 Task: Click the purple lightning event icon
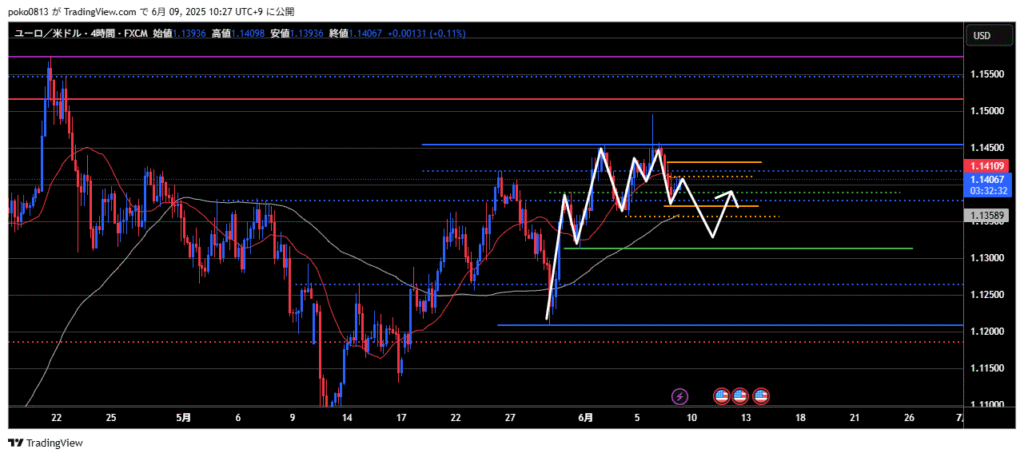coord(680,396)
